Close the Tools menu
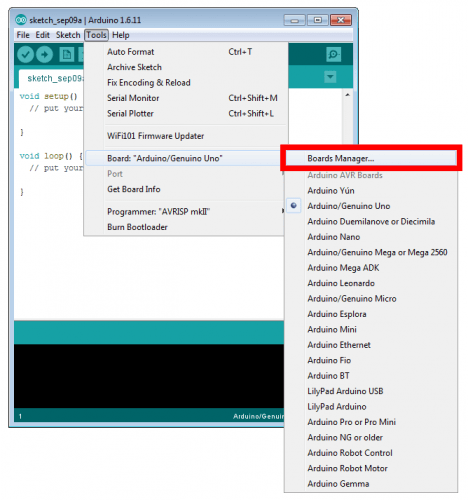468x500 pixels. tap(96, 35)
